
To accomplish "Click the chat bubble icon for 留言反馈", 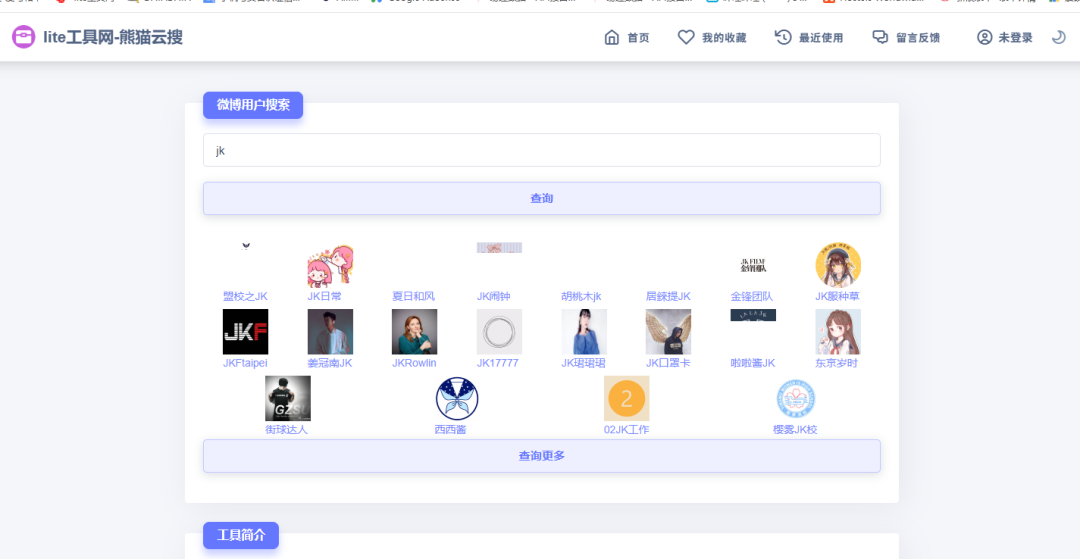I will [x=880, y=38].
